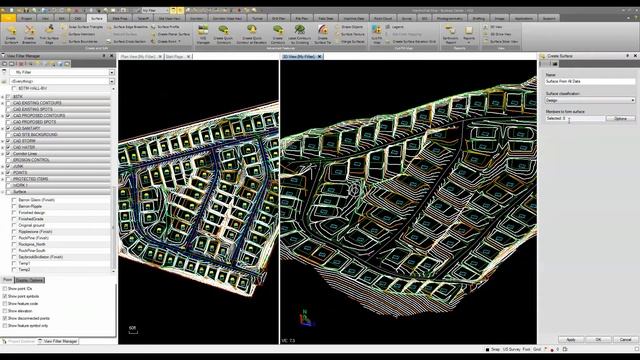The image size is (640, 360).
Task: Open the VCE Manager tool
Action: click(203, 34)
